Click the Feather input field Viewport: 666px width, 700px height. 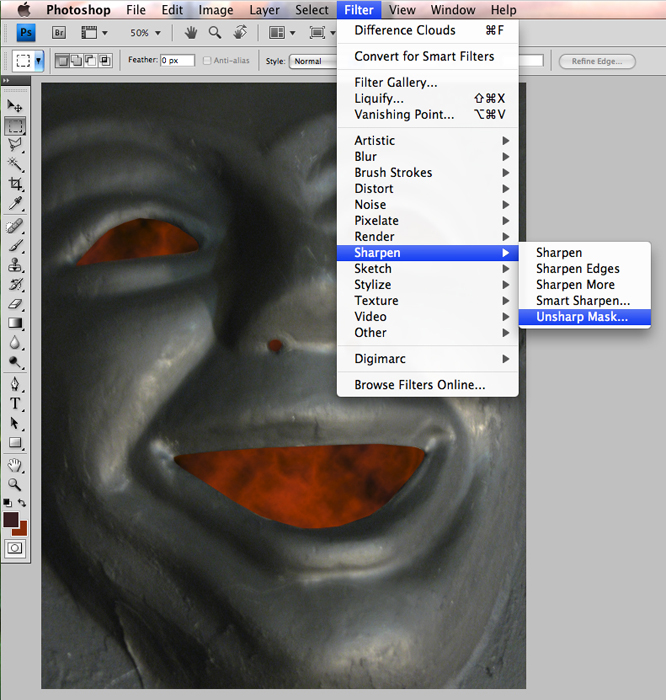[177, 60]
